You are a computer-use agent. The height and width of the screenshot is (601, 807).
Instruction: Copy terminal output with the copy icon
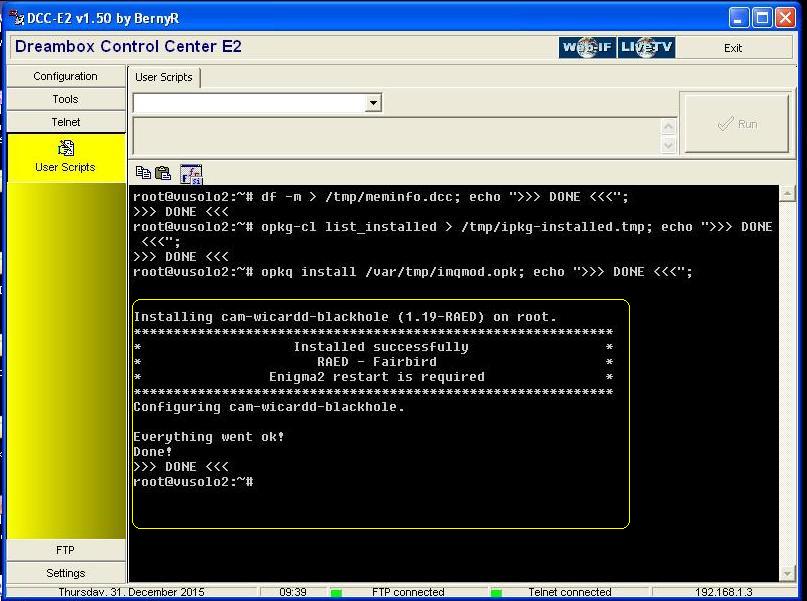(143, 173)
